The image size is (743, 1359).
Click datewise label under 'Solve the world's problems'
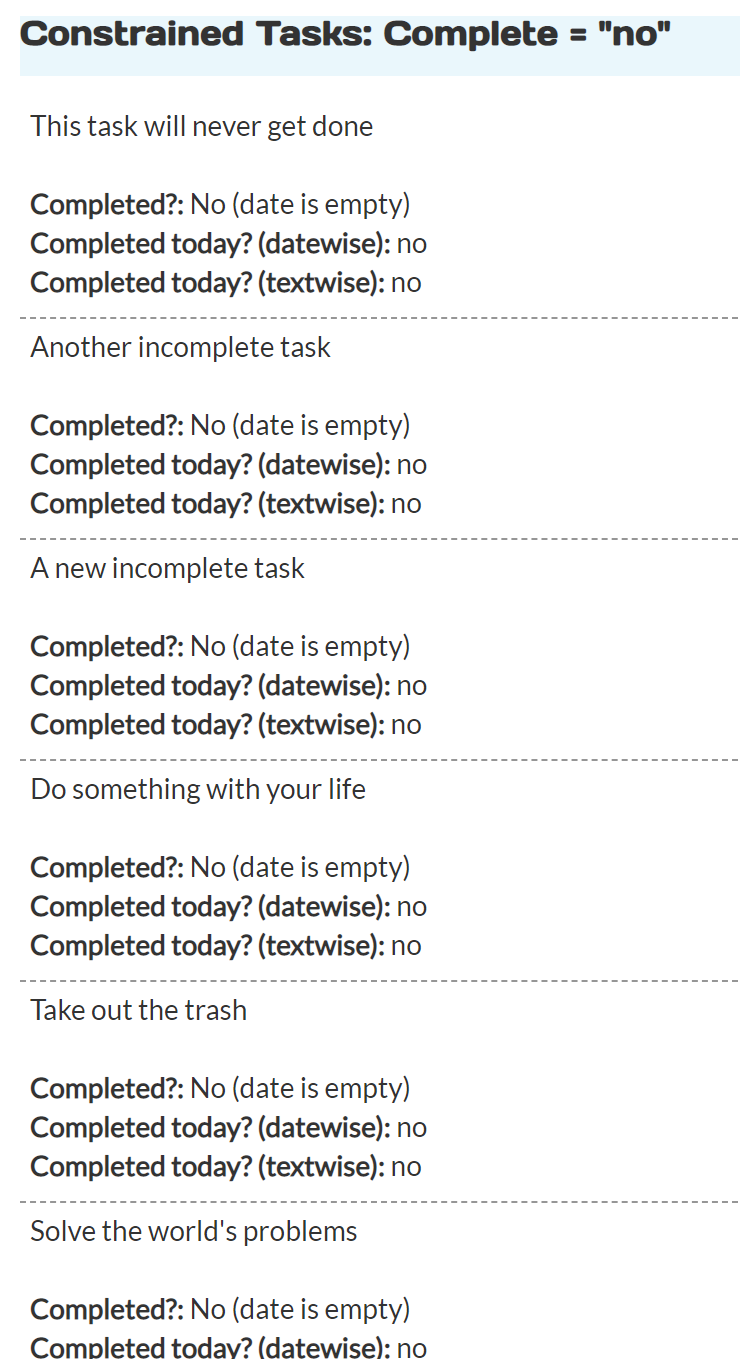[210, 1347]
